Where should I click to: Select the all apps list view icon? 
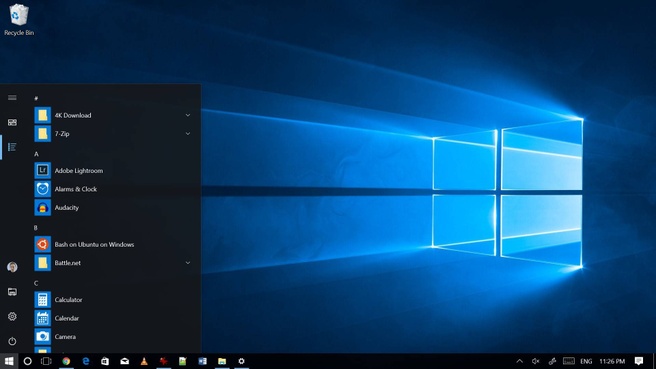(x=12, y=147)
